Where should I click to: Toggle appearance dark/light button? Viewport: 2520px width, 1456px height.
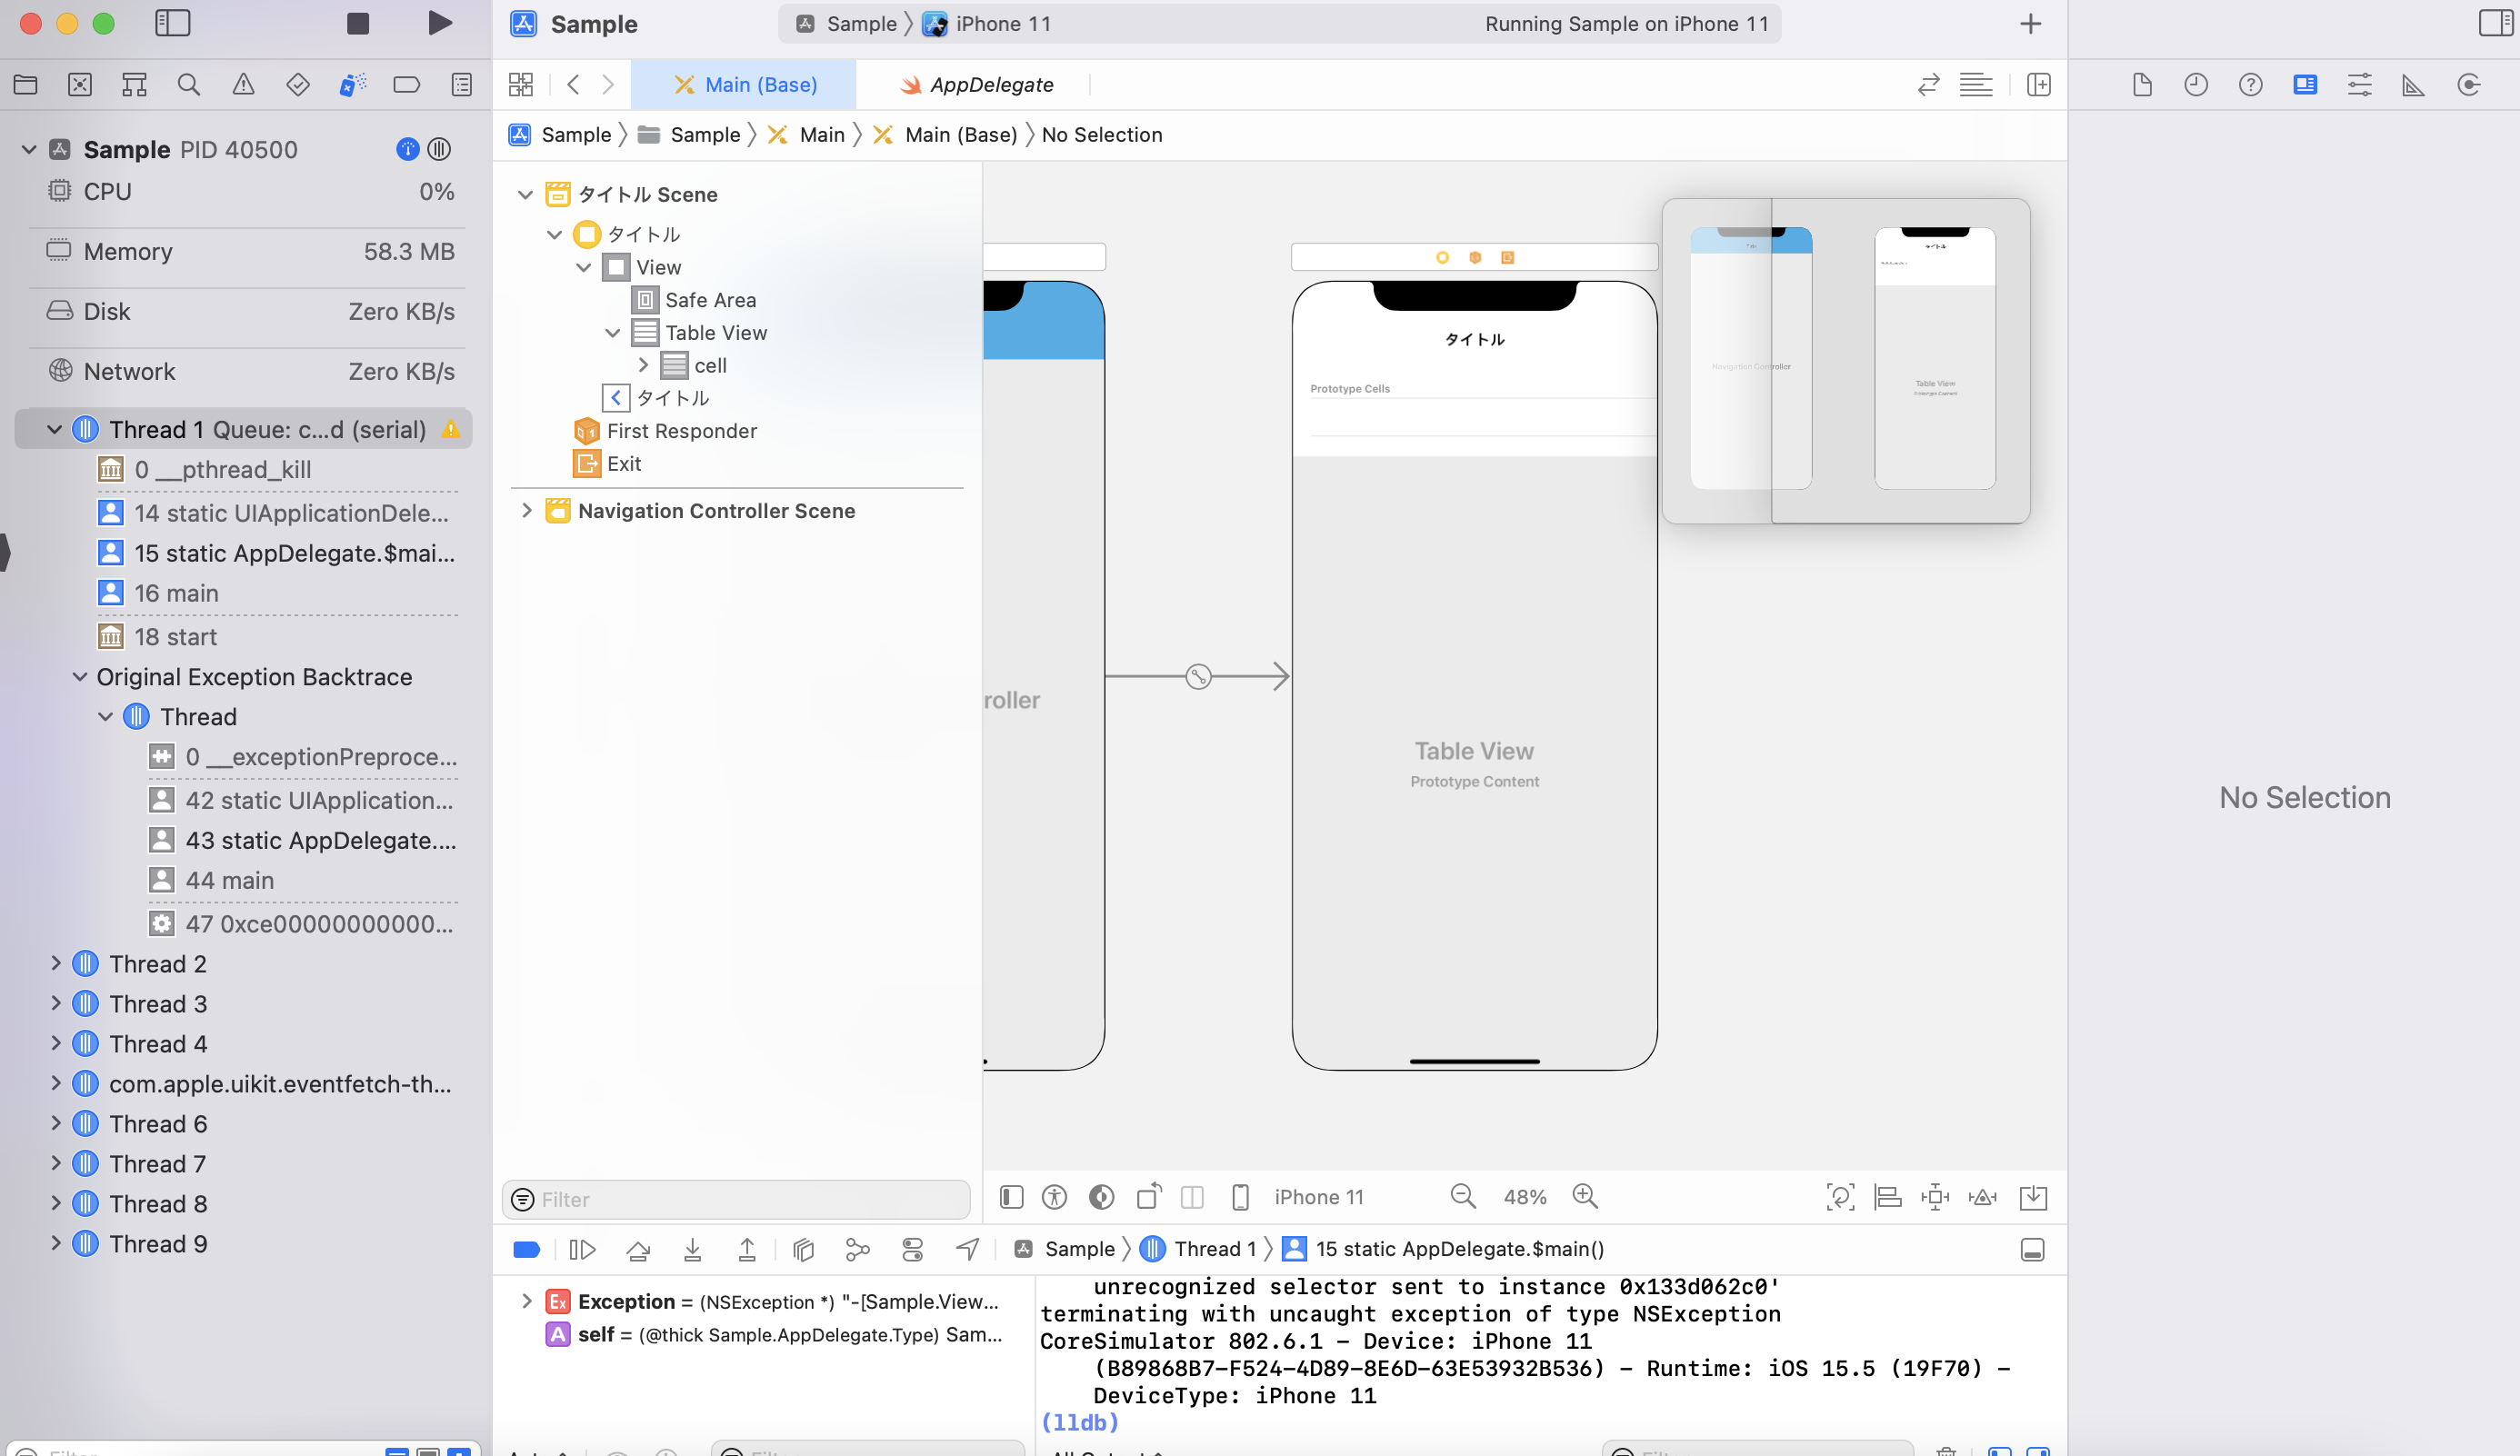click(x=1101, y=1197)
